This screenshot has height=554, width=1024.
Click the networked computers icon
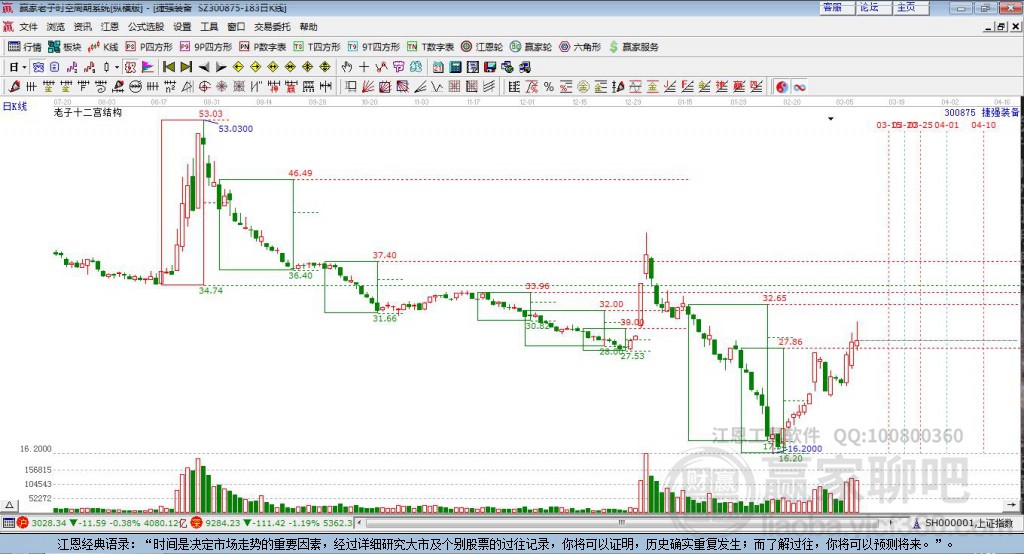click(507, 67)
